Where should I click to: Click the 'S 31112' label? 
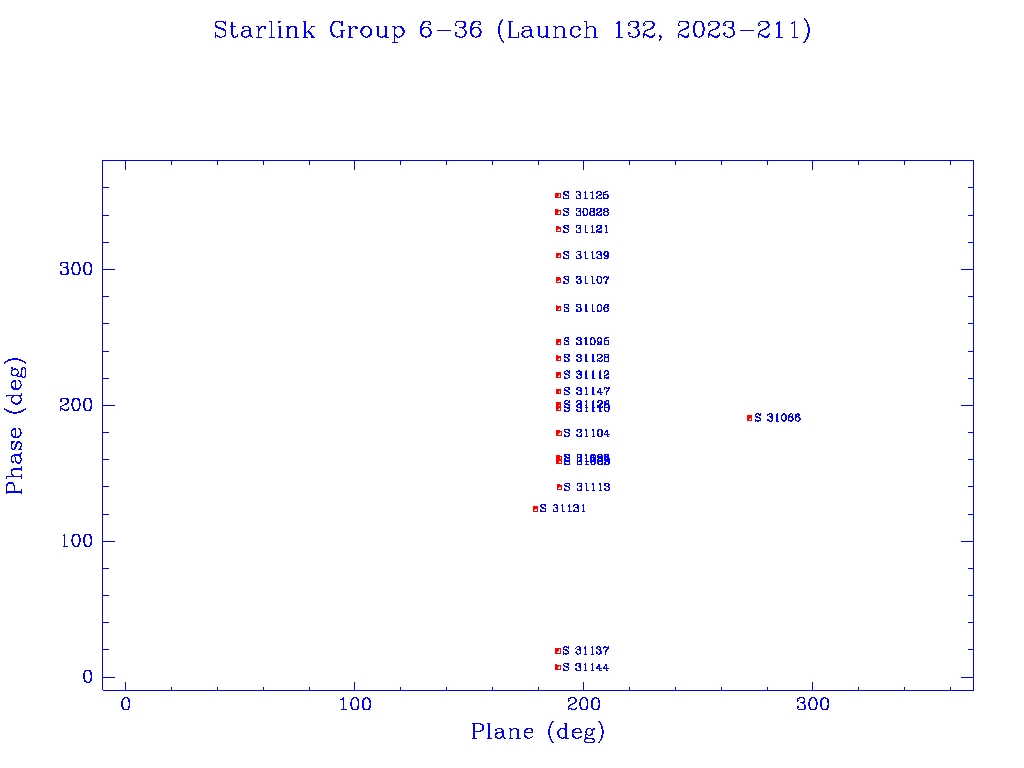point(586,375)
